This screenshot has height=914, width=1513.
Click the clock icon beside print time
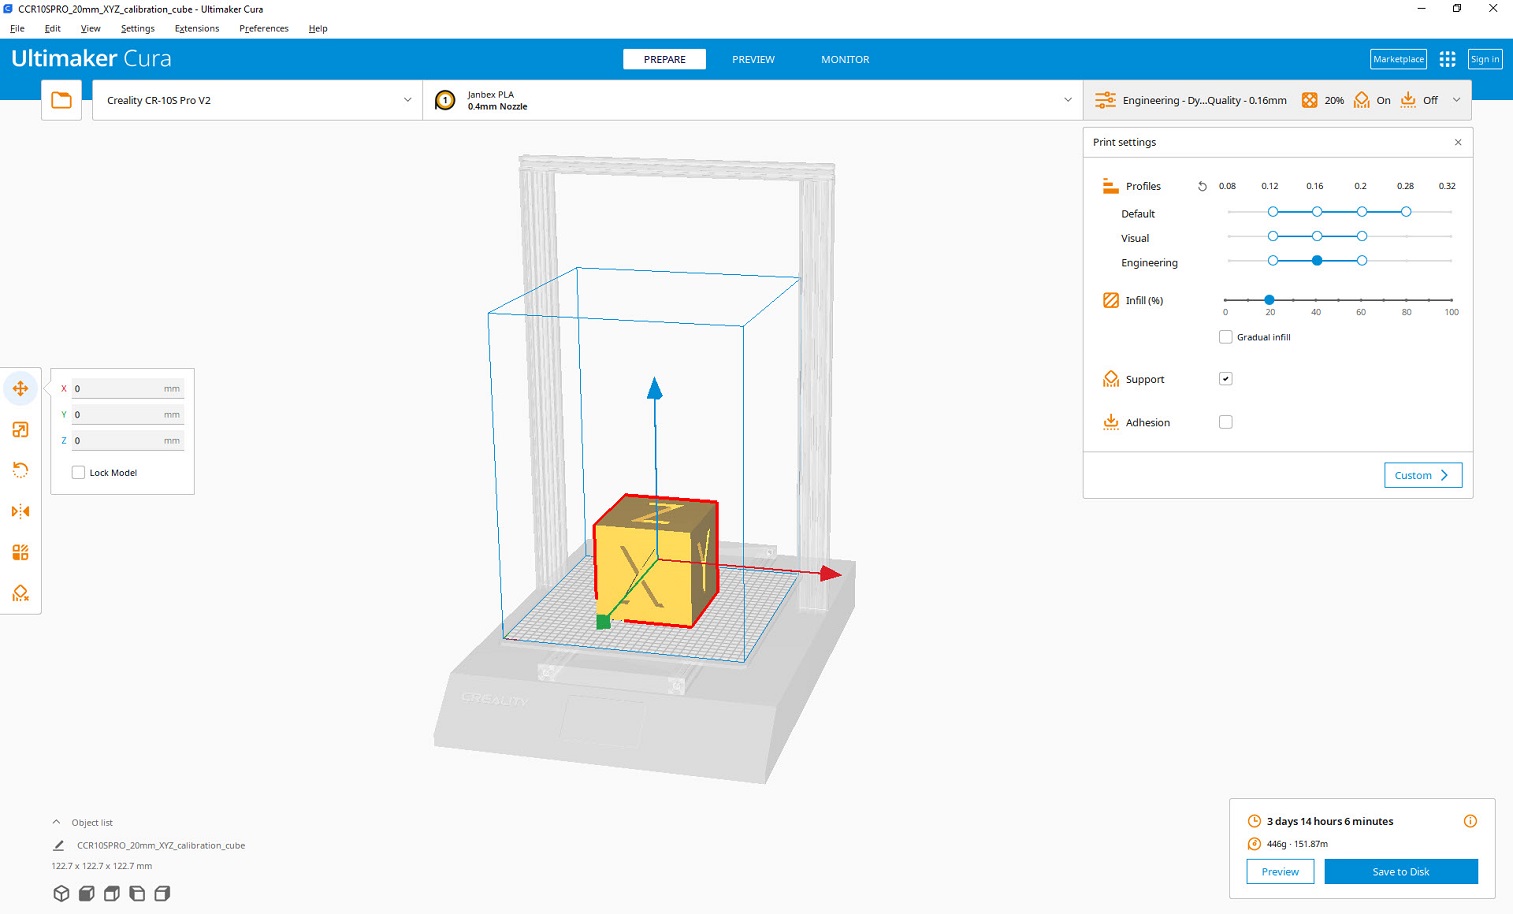tap(1254, 821)
